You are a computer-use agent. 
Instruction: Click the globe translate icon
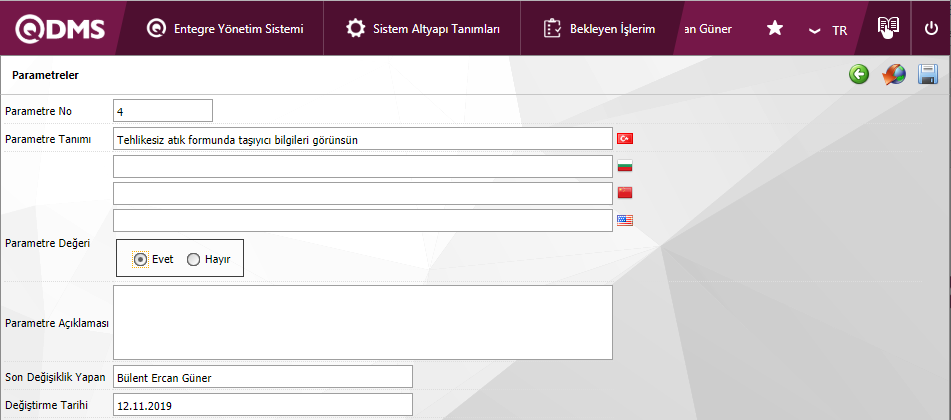[894, 75]
